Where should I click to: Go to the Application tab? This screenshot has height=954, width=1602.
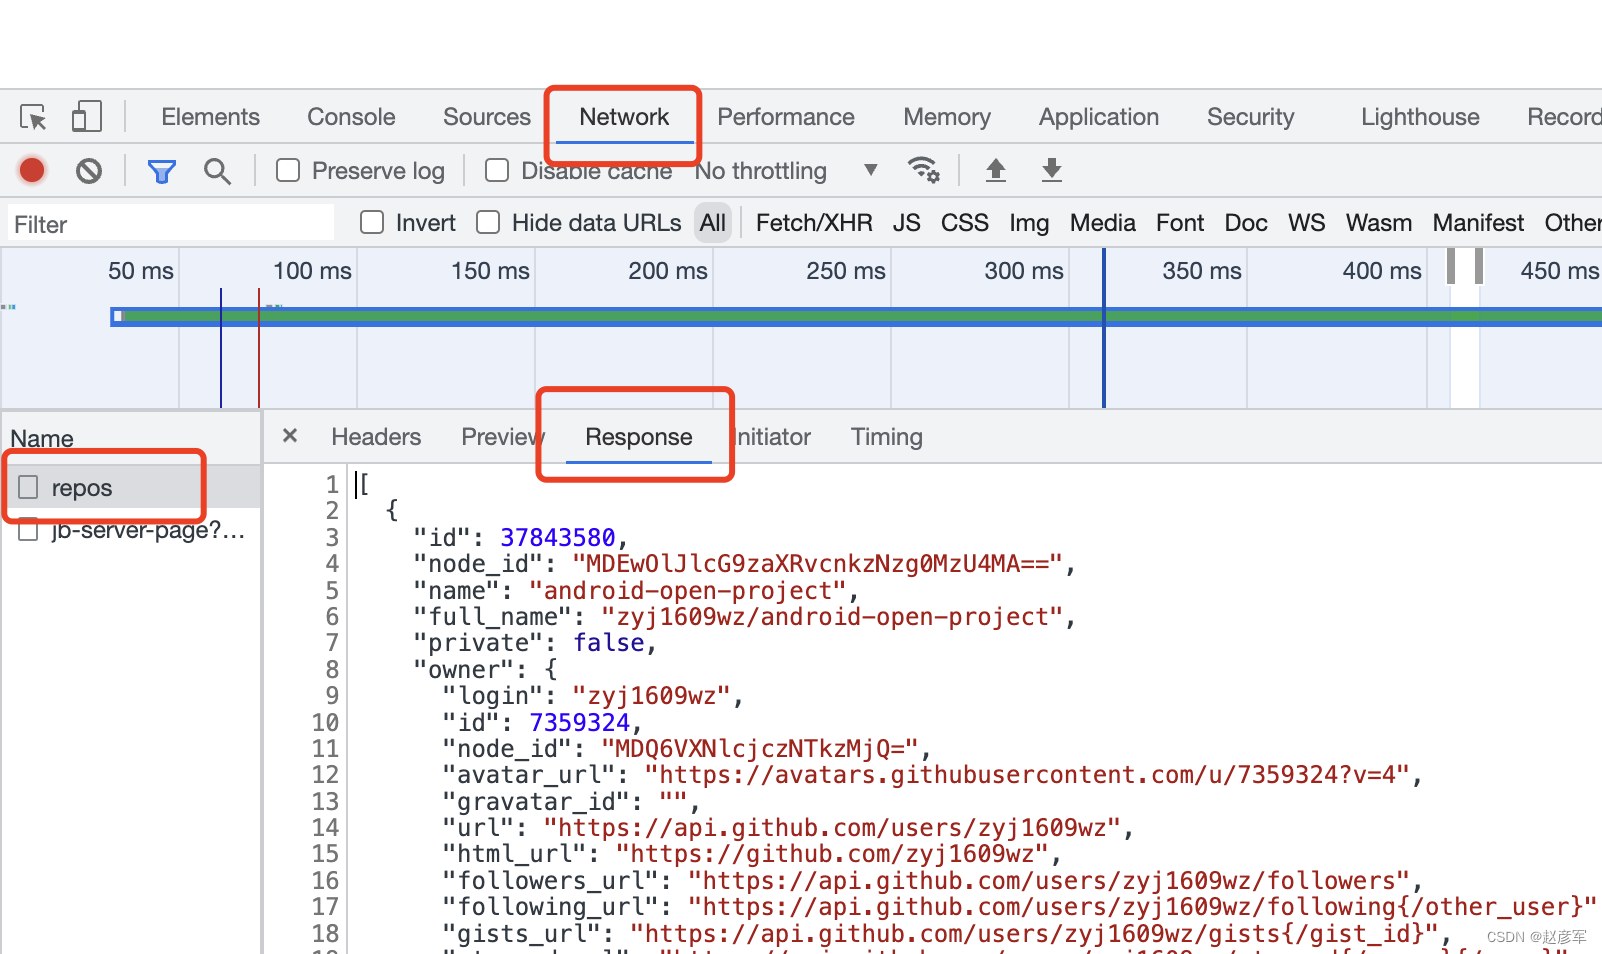click(1099, 117)
